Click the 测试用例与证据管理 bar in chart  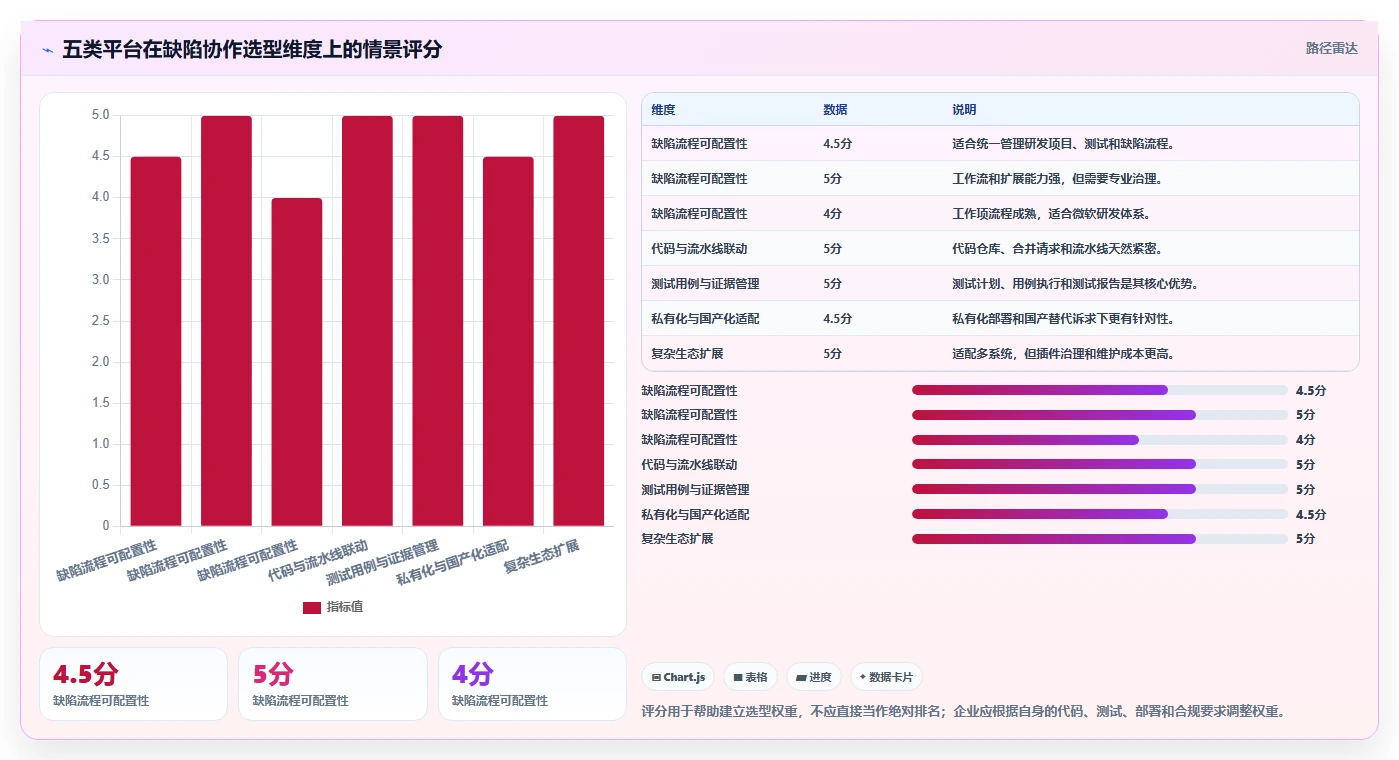pos(438,321)
